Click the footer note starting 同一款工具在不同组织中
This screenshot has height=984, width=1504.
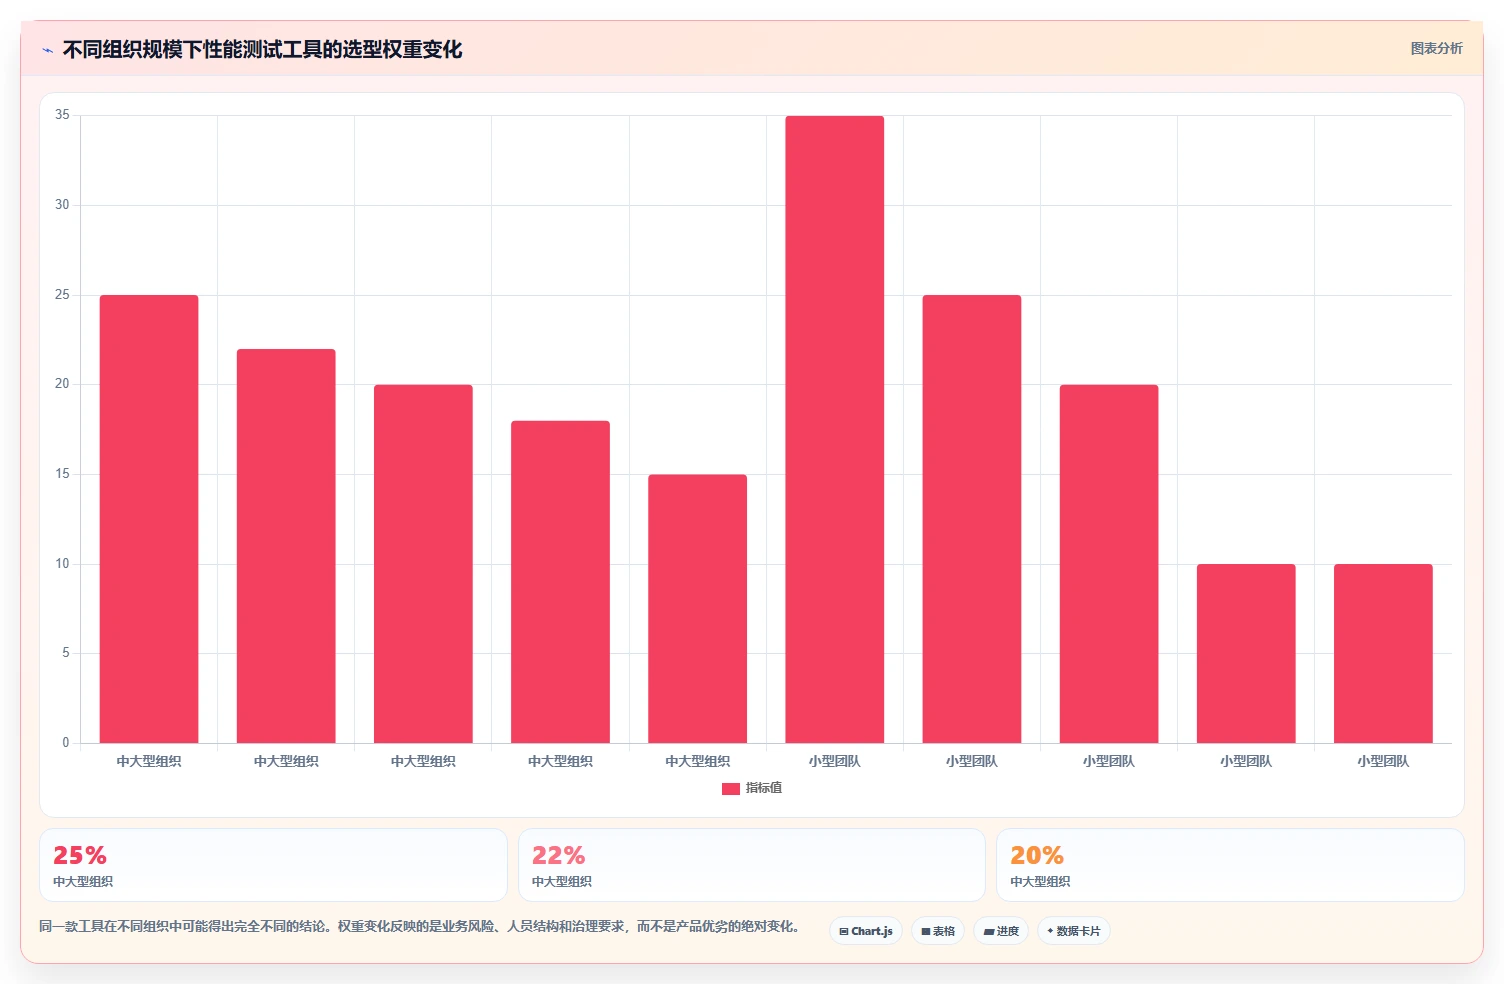click(419, 927)
